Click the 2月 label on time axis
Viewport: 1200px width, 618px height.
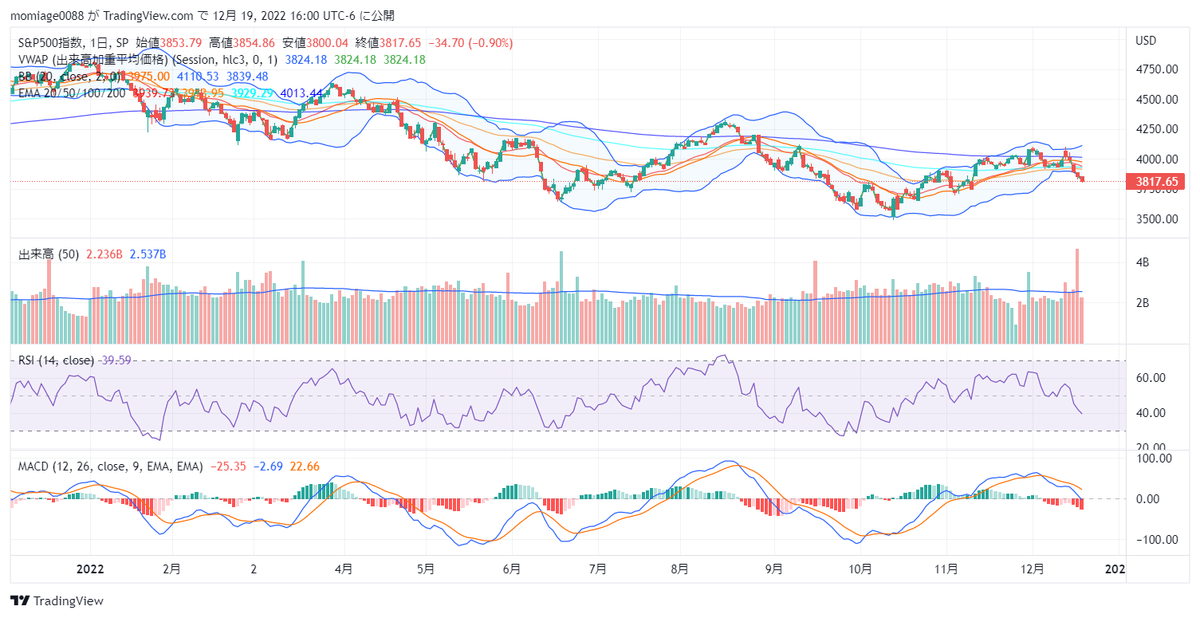click(x=171, y=568)
